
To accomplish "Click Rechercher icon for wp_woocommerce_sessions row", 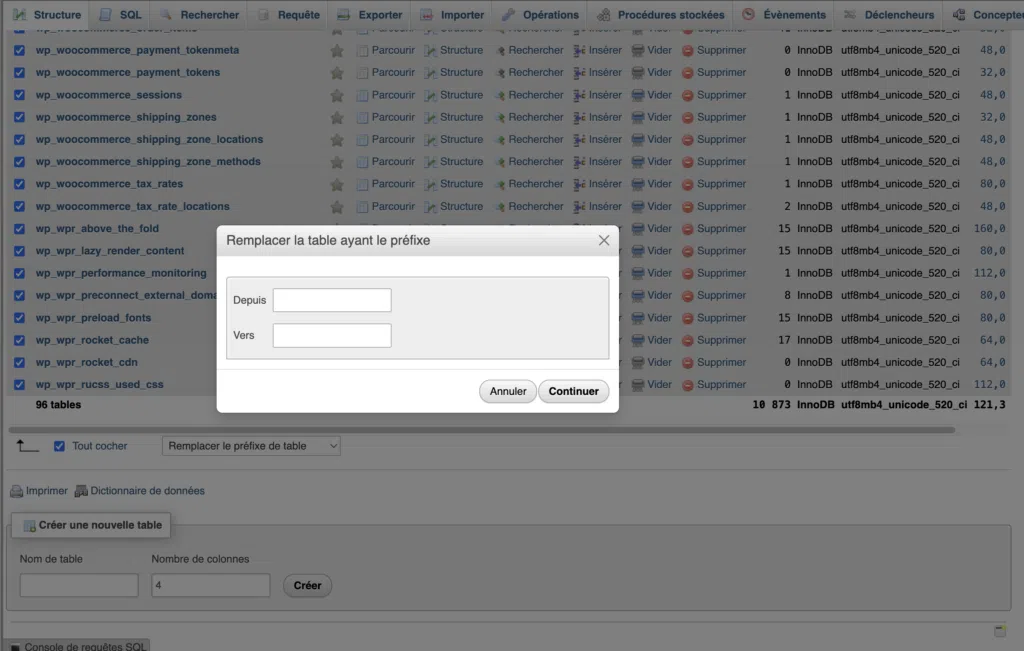I will pyautogui.click(x=500, y=95).
